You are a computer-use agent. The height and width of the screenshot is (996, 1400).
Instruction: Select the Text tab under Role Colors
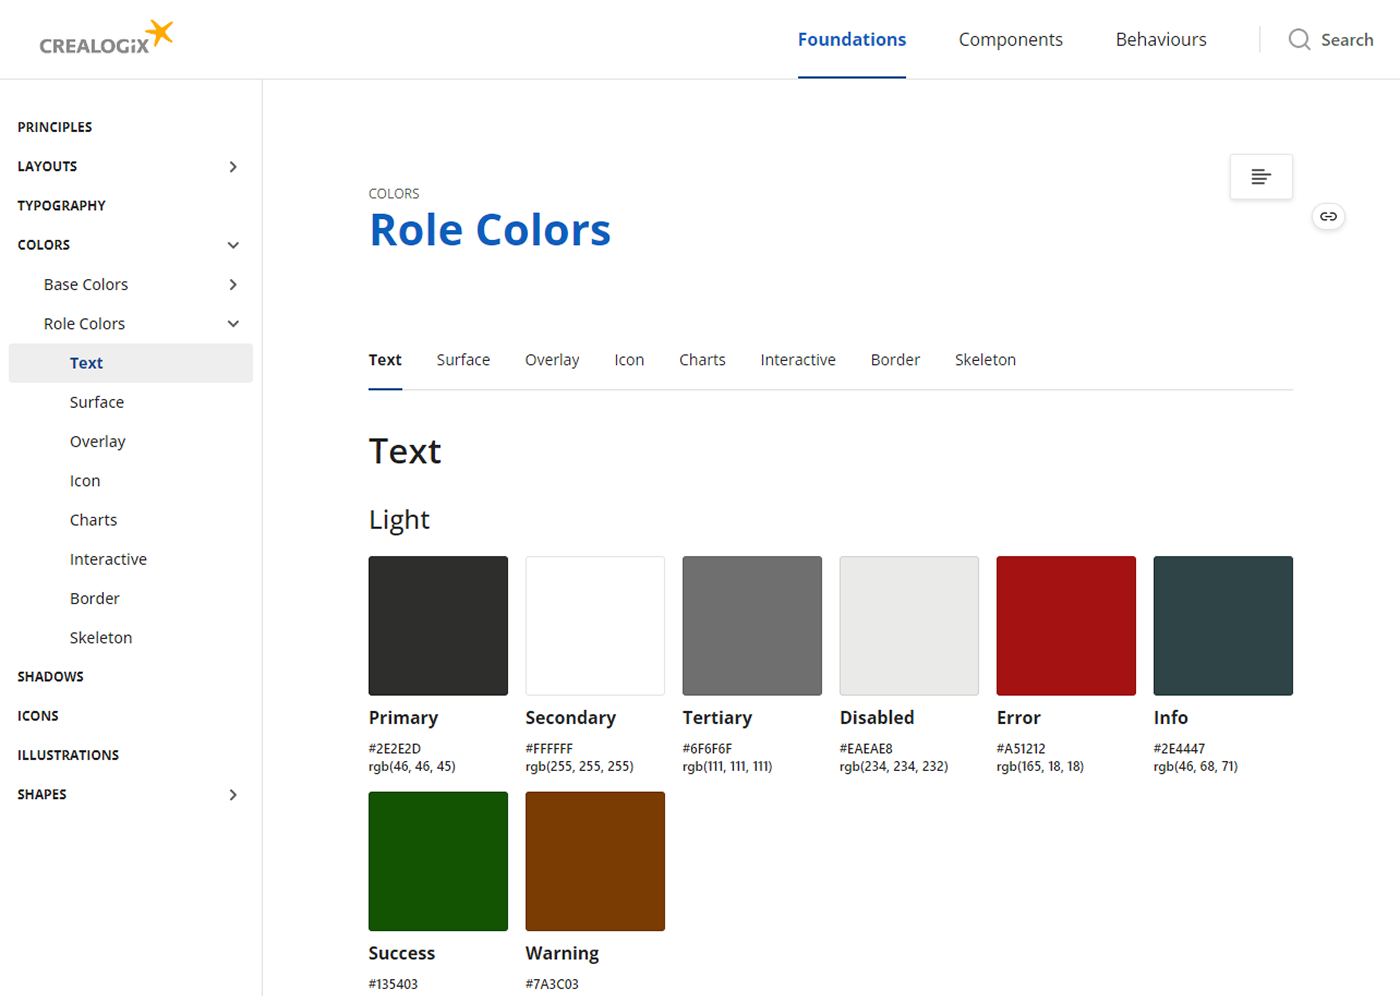(x=385, y=360)
